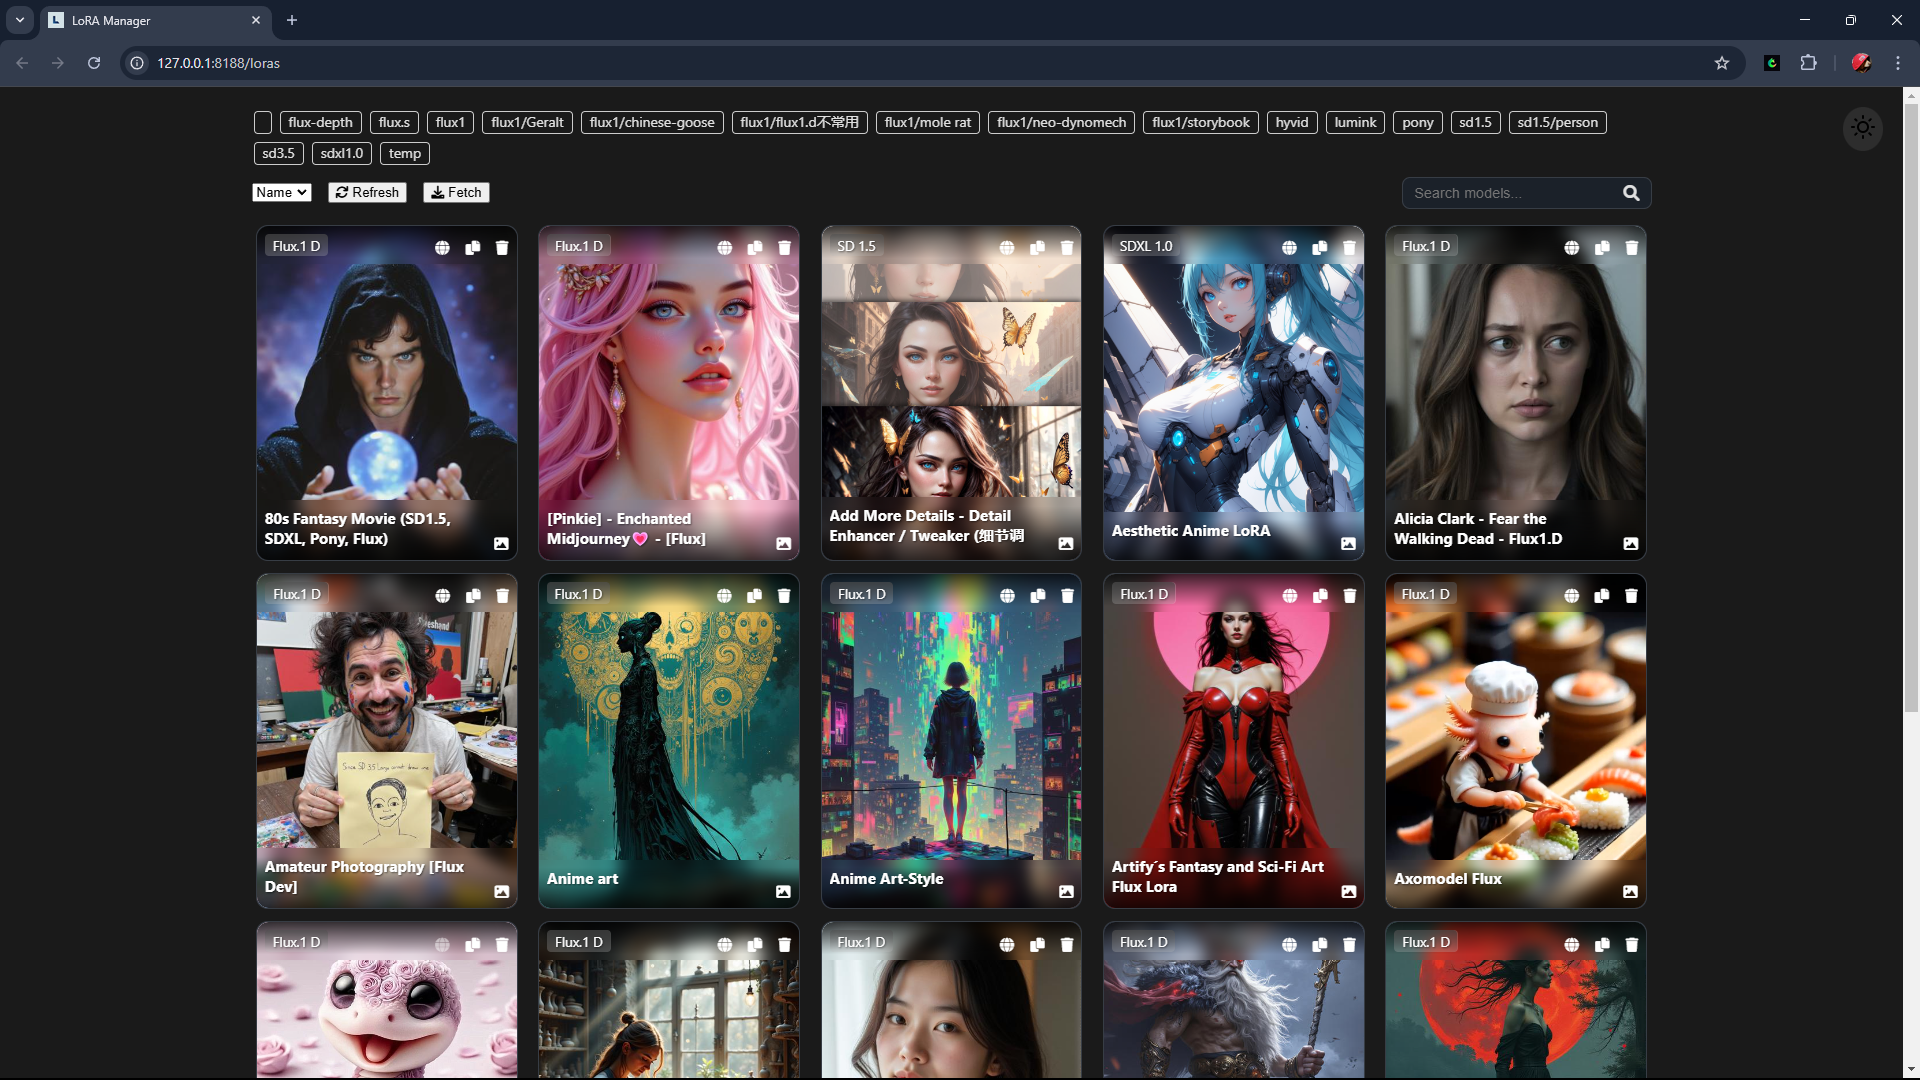
Task: Click replace preview icon on Anime Art-Style card
Action: pyautogui.click(x=1066, y=892)
